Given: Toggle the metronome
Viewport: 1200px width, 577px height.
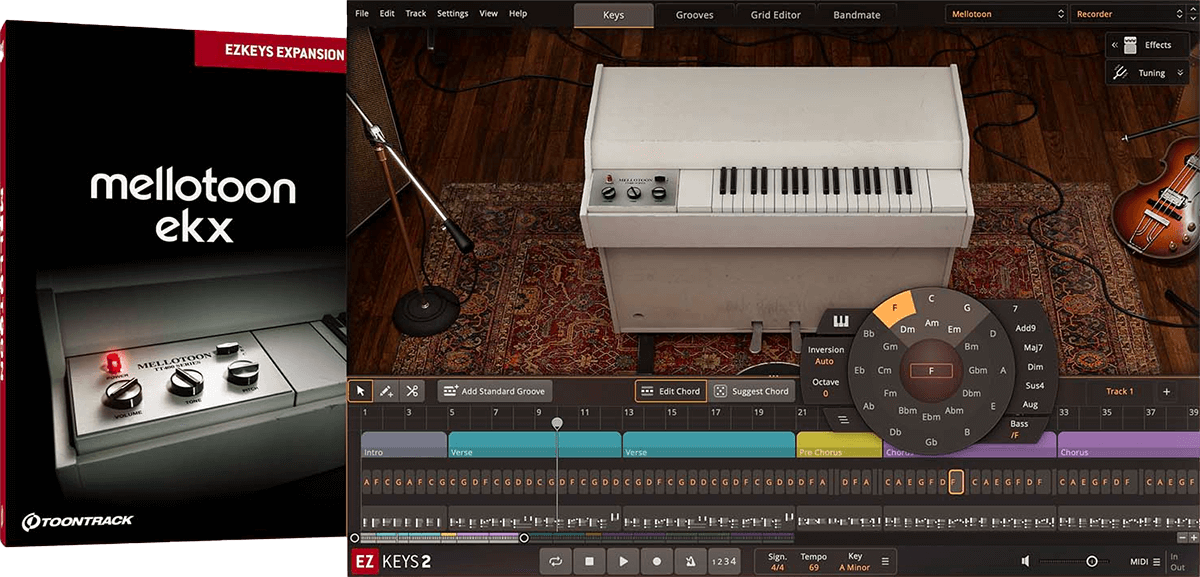Looking at the screenshot, I should pos(691,561).
